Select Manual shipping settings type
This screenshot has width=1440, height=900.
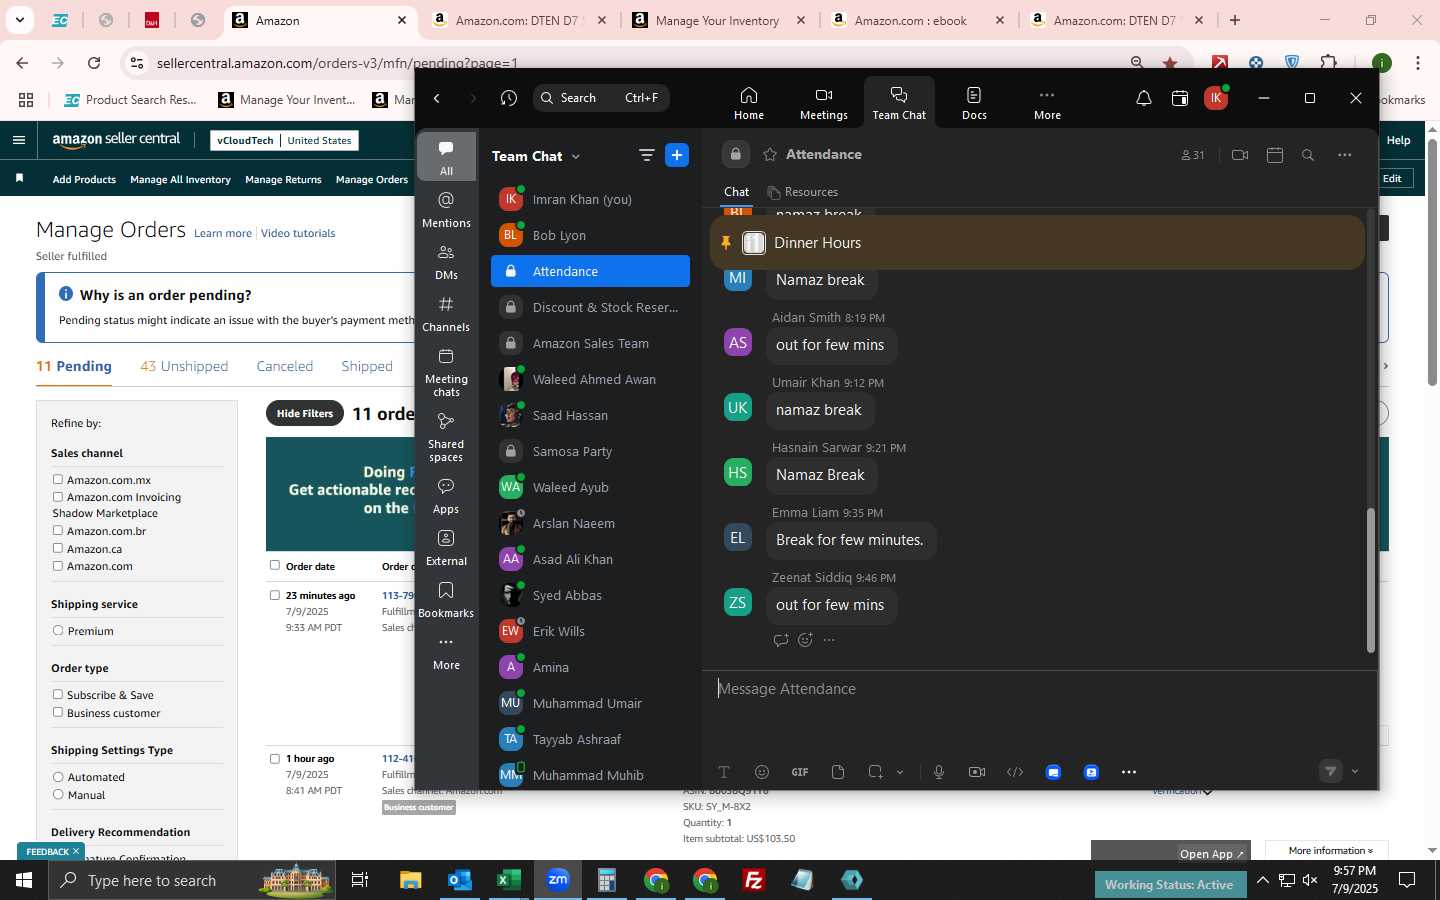[x=58, y=795]
